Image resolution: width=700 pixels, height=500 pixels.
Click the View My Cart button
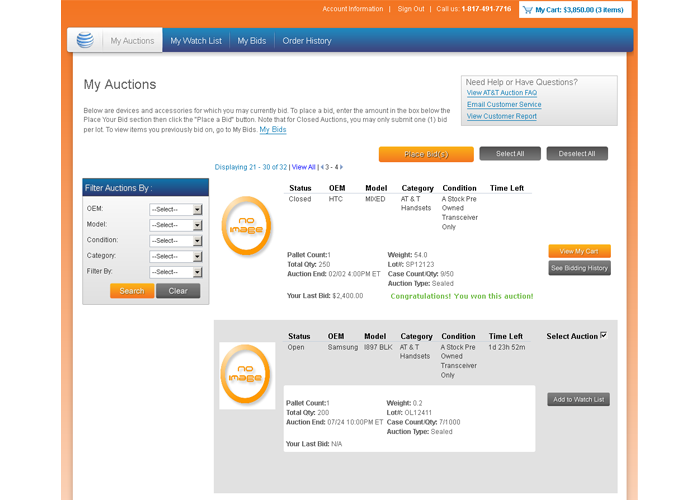(x=579, y=251)
